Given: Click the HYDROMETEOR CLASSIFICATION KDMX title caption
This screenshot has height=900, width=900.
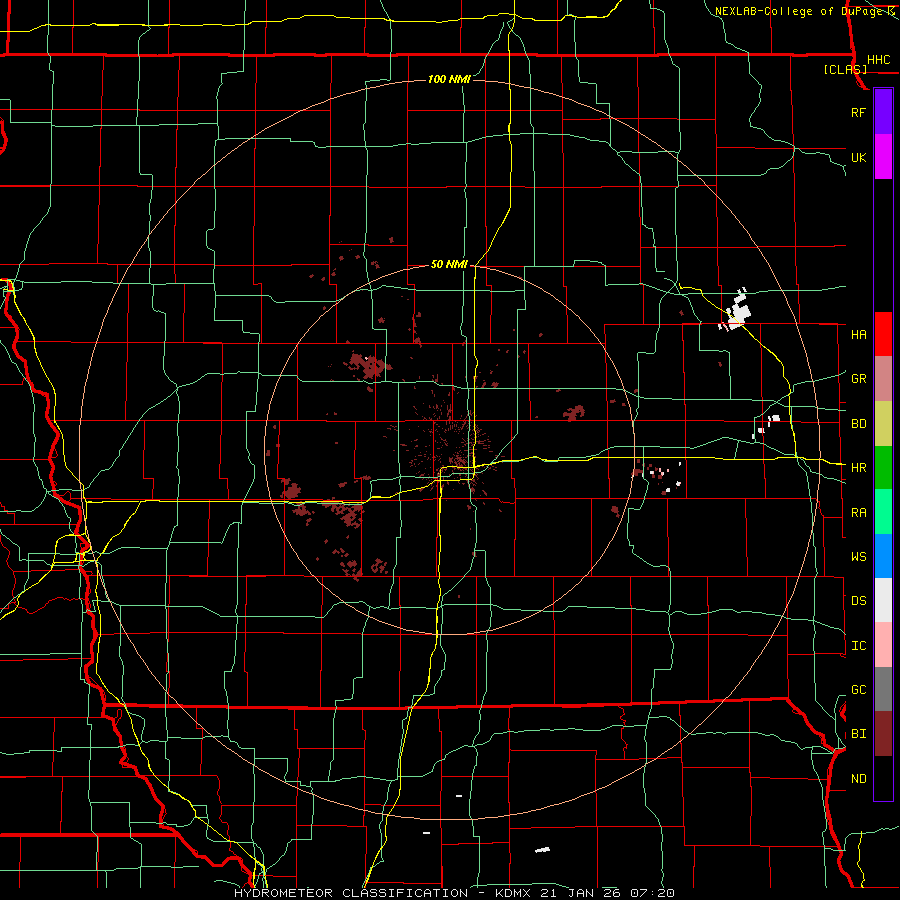Looking at the screenshot, I should click(x=454, y=893).
